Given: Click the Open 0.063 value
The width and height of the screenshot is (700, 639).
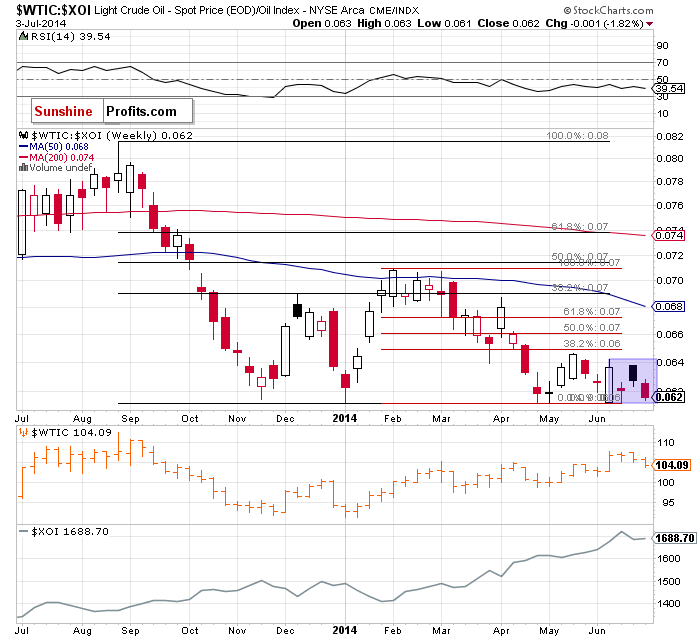Looking at the screenshot, I should pyautogui.click(x=322, y=23).
